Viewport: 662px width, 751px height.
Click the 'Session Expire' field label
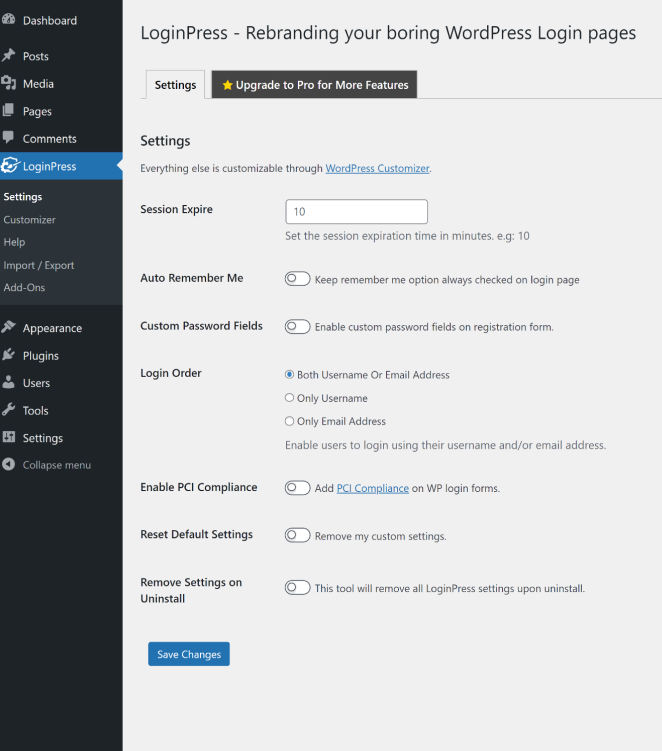point(176,209)
